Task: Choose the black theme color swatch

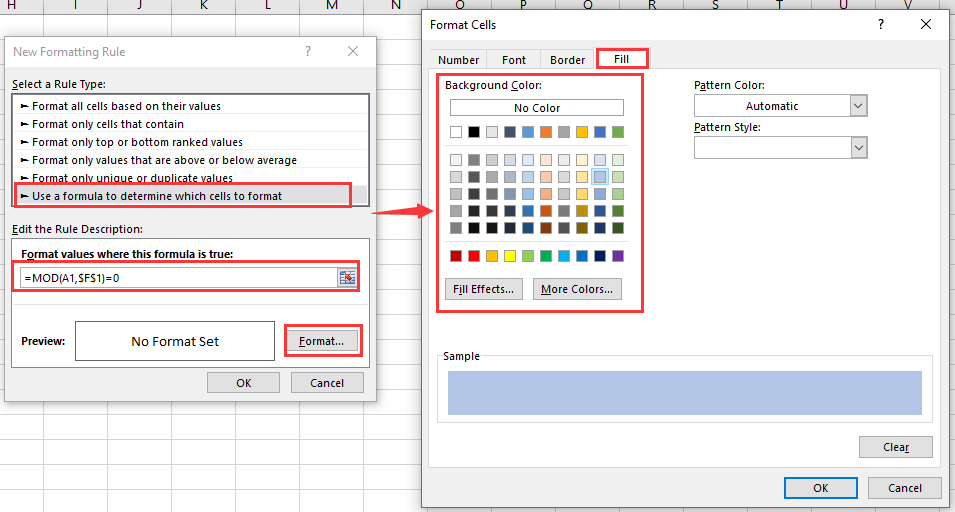Action: pyautogui.click(x=474, y=132)
